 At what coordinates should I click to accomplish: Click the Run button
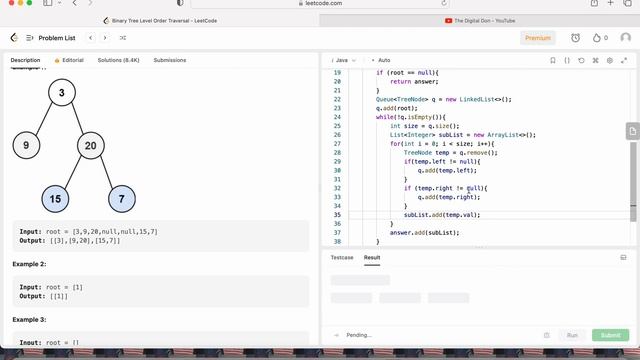572,335
